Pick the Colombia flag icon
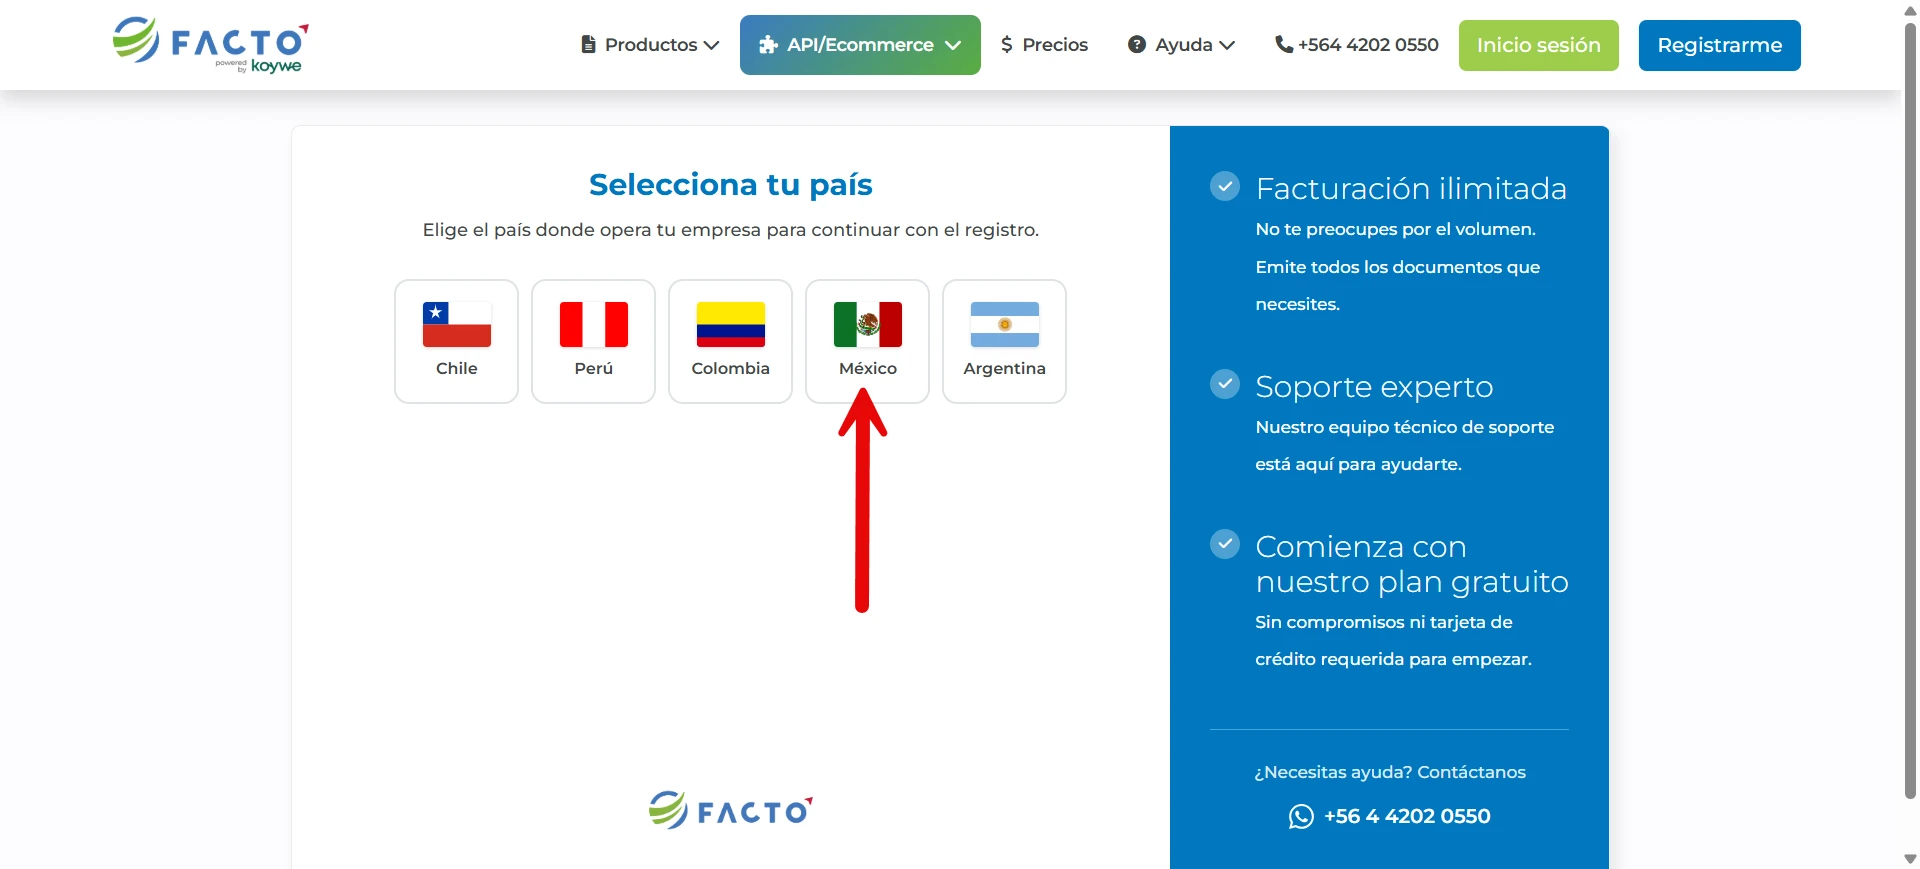This screenshot has width=1920, height=869. tap(731, 324)
